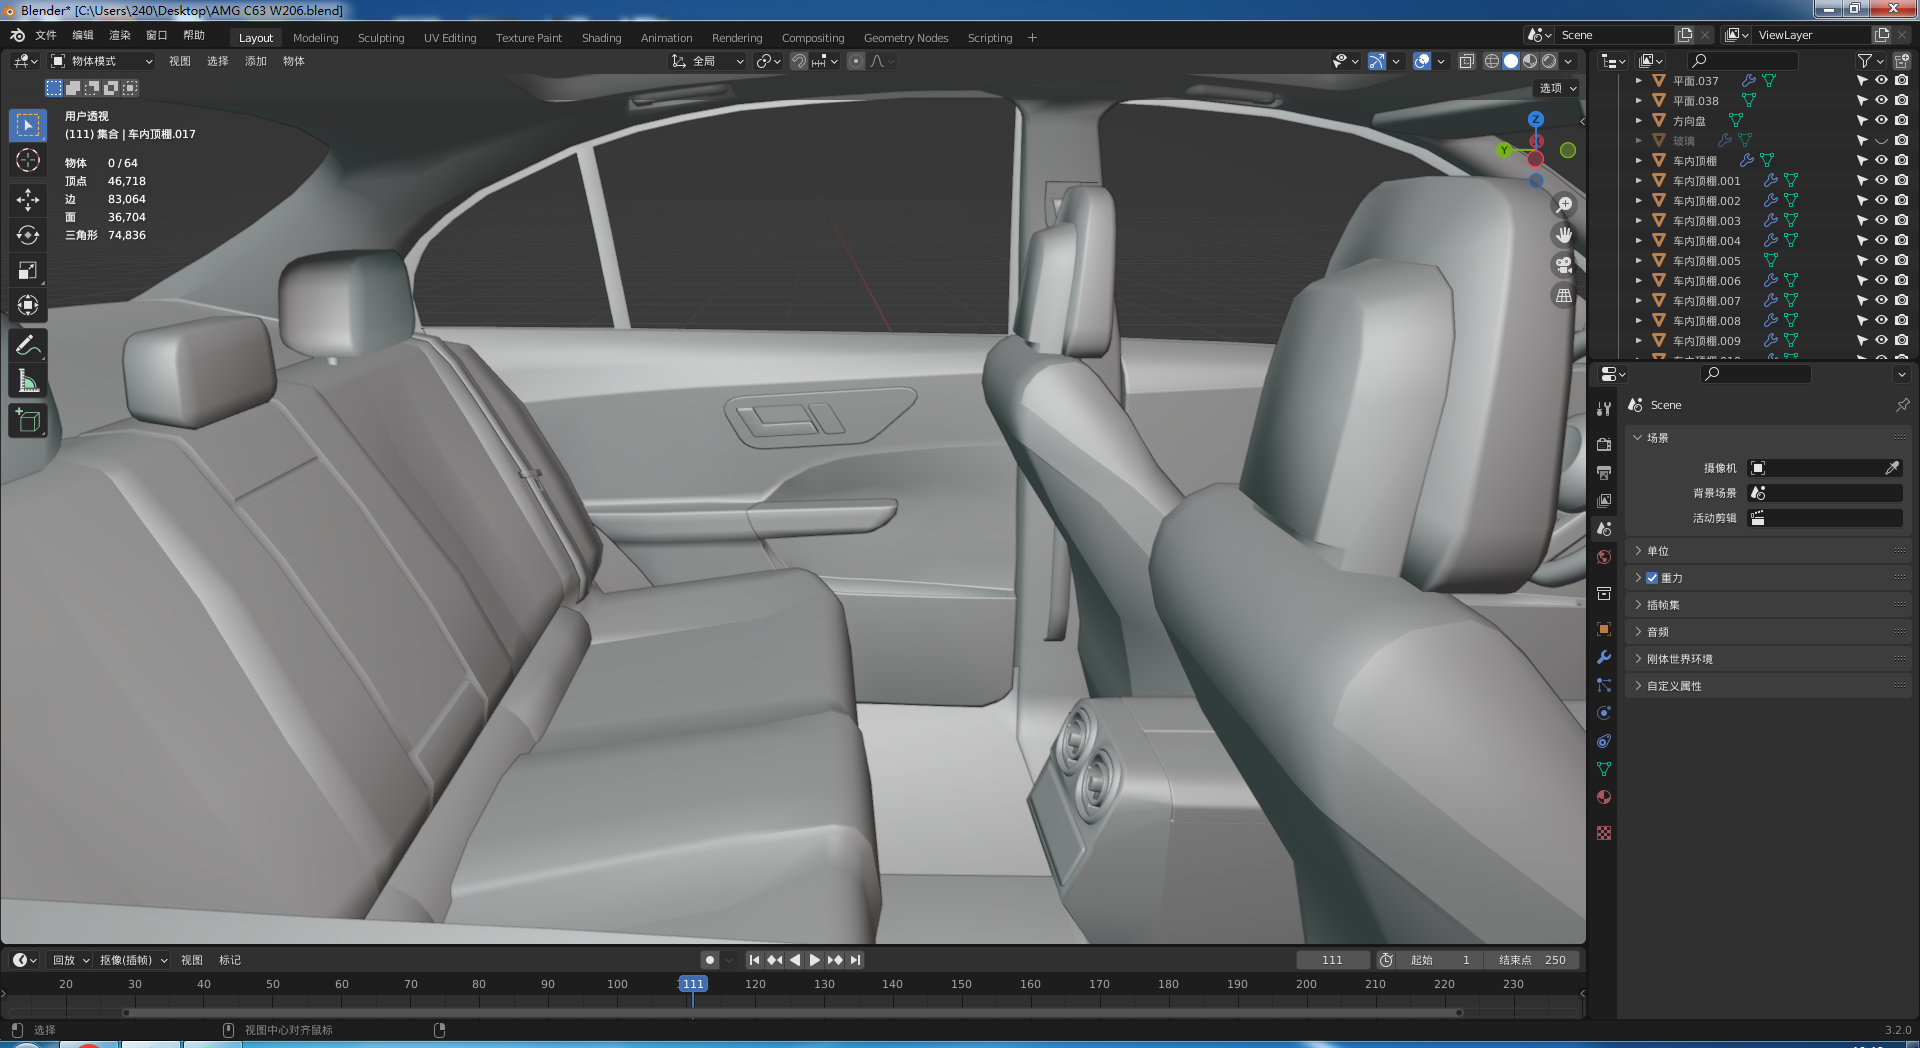1920x1048 pixels.
Task: Open the 回放 playback dropdown
Action: pyautogui.click(x=70, y=960)
